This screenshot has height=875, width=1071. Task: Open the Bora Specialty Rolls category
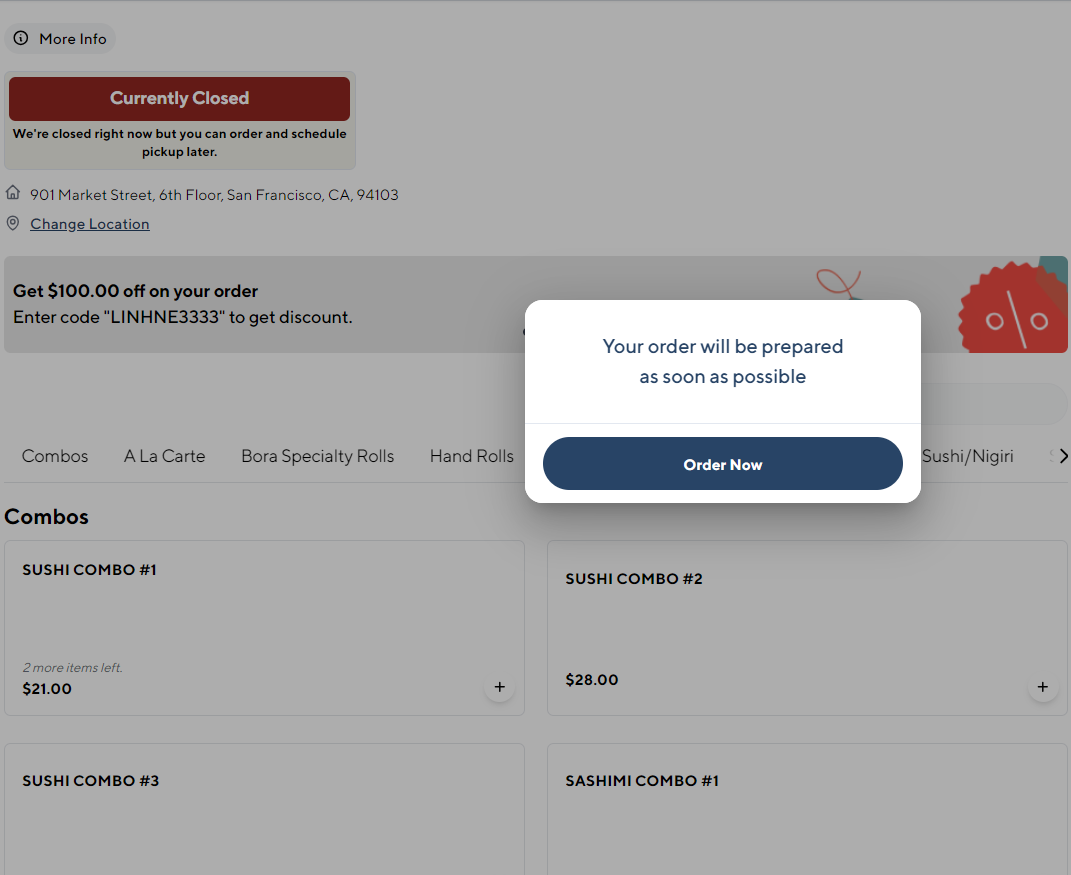point(317,455)
